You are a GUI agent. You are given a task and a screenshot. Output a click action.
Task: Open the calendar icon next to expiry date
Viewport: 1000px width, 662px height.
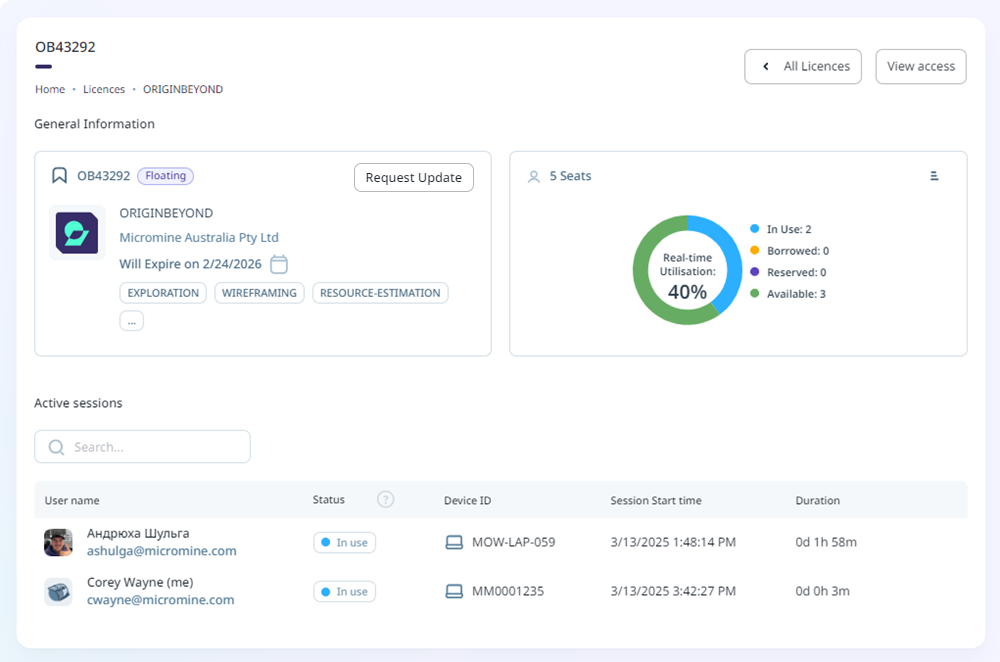pyautogui.click(x=279, y=264)
